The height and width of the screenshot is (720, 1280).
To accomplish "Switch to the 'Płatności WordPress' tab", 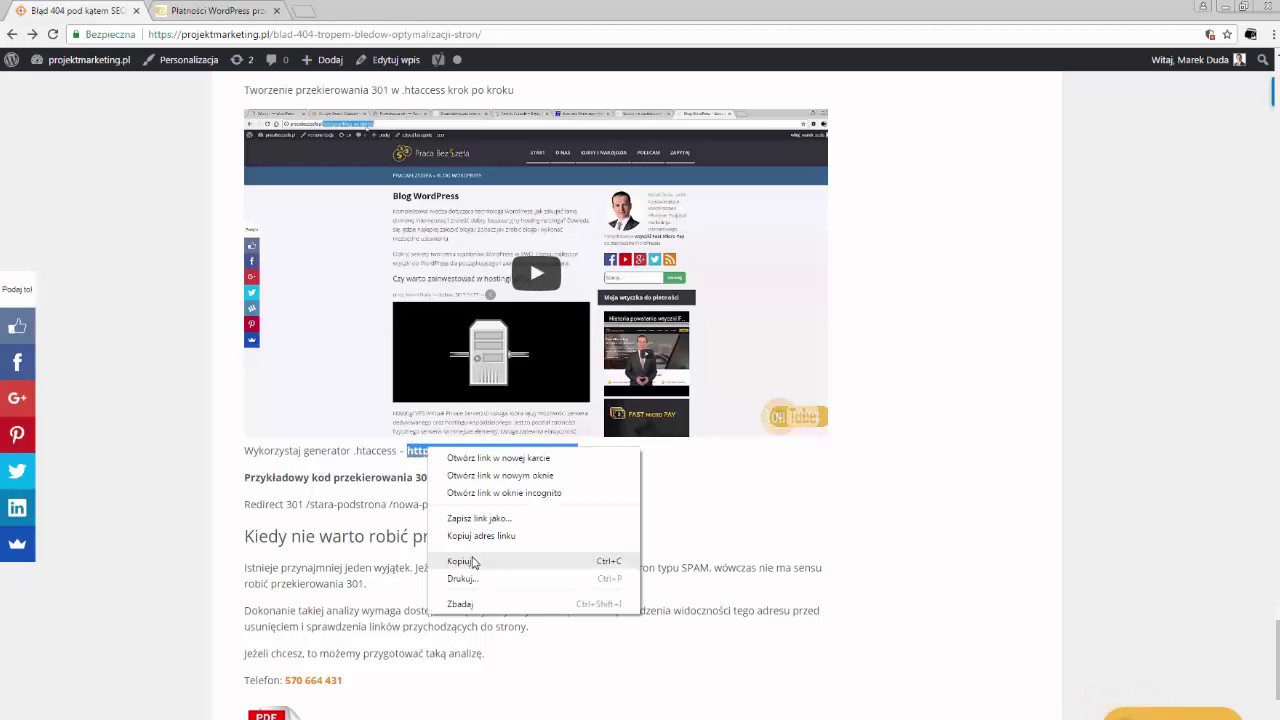I will (218, 11).
